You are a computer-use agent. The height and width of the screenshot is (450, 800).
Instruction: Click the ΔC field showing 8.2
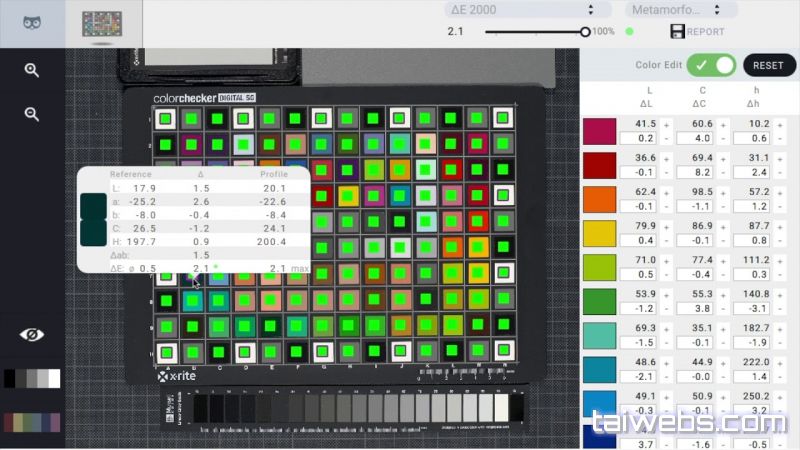click(695, 172)
